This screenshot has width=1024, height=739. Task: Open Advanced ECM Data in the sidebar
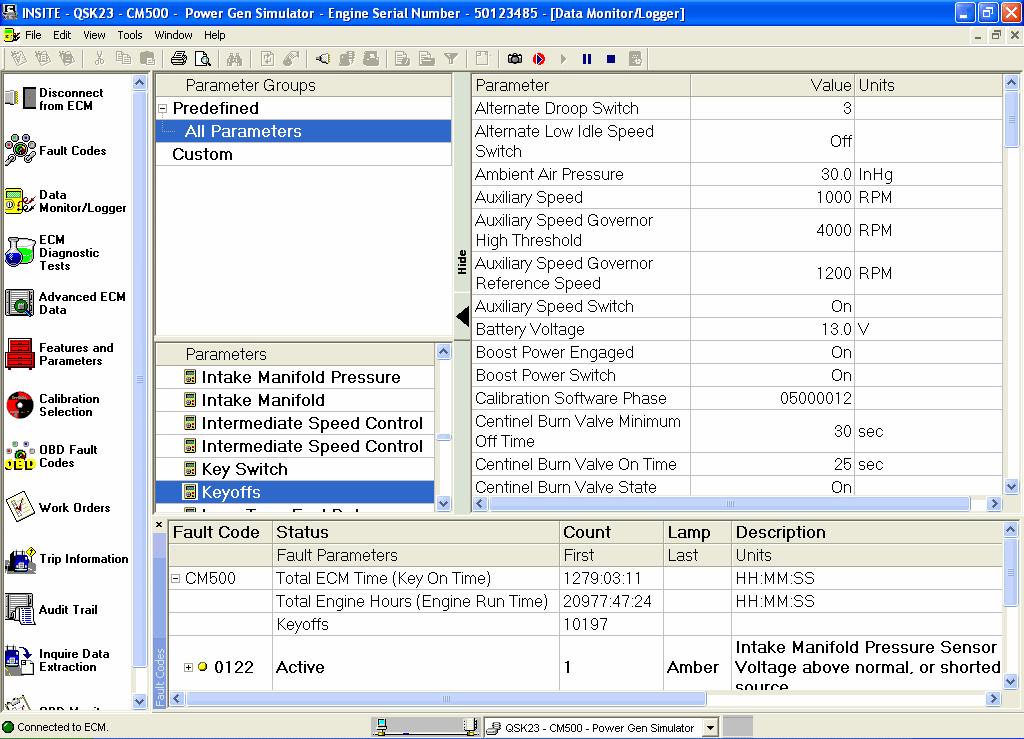[x=65, y=303]
